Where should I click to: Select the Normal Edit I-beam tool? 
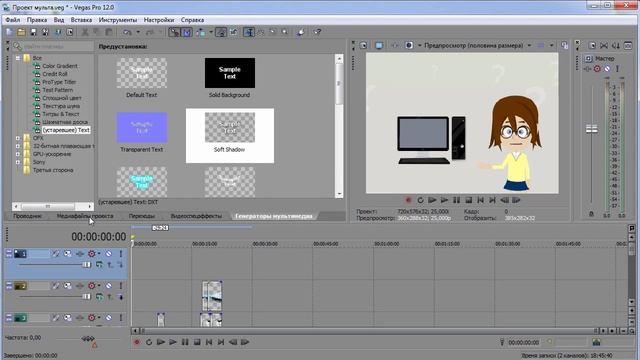(249, 32)
